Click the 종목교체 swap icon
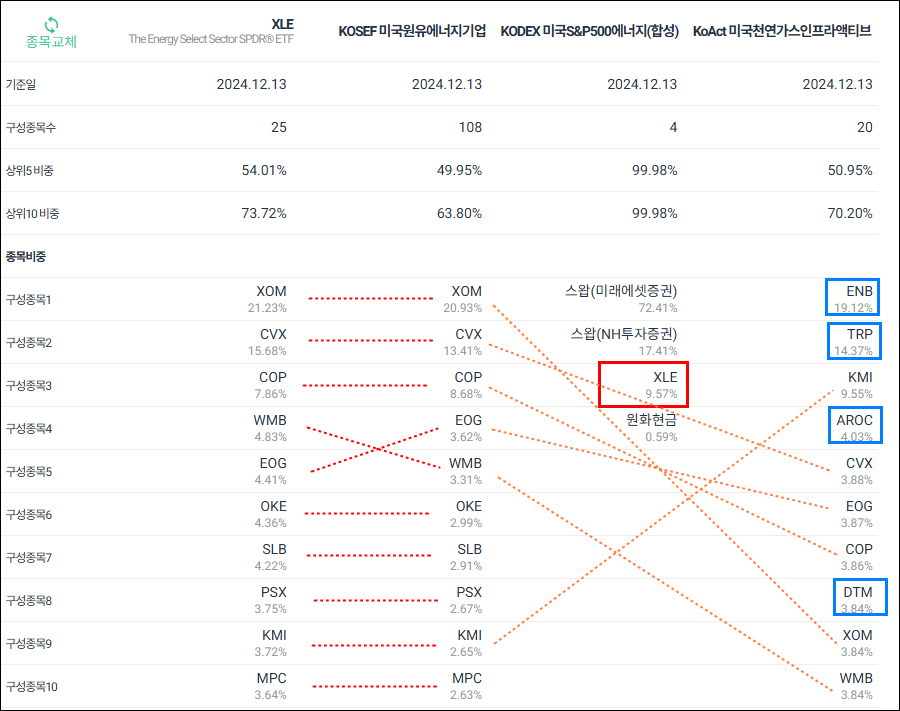The width and height of the screenshot is (900, 711). coord(51,25)
